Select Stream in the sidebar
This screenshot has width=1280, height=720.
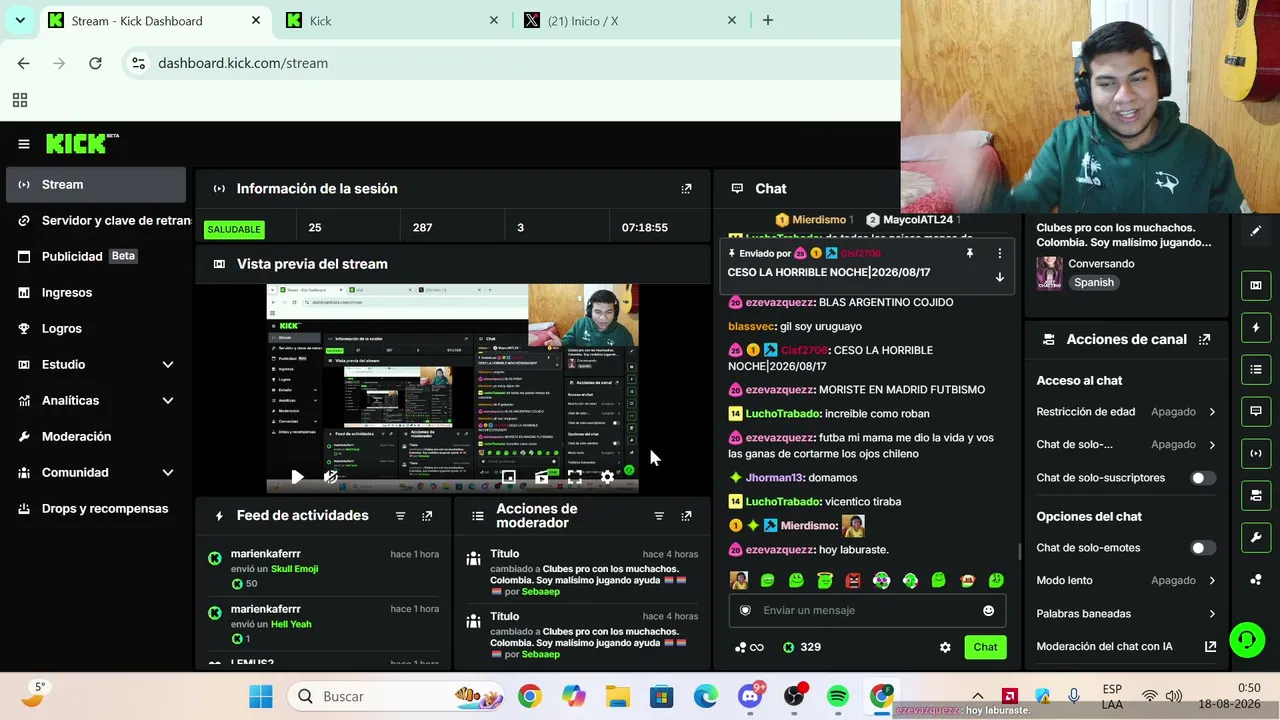point(96,185)
